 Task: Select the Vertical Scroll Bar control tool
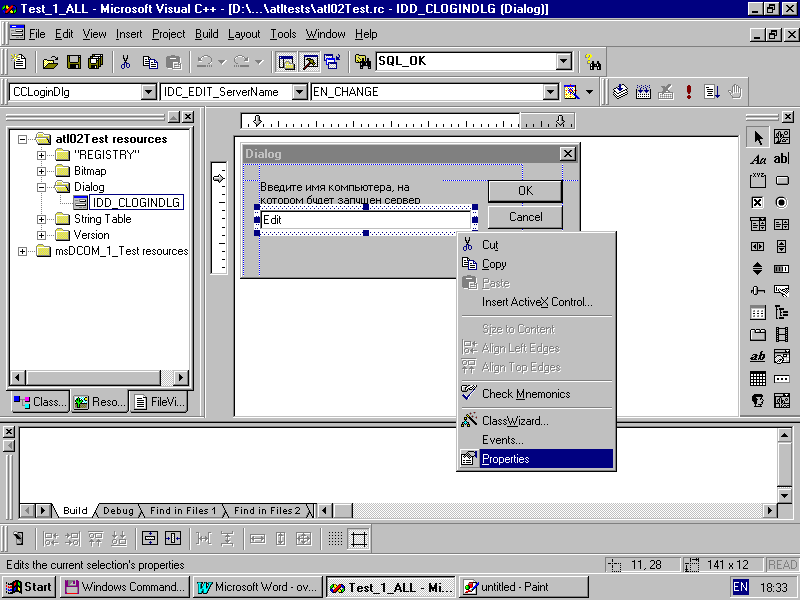pyautogui.click(x=781, y=246)
